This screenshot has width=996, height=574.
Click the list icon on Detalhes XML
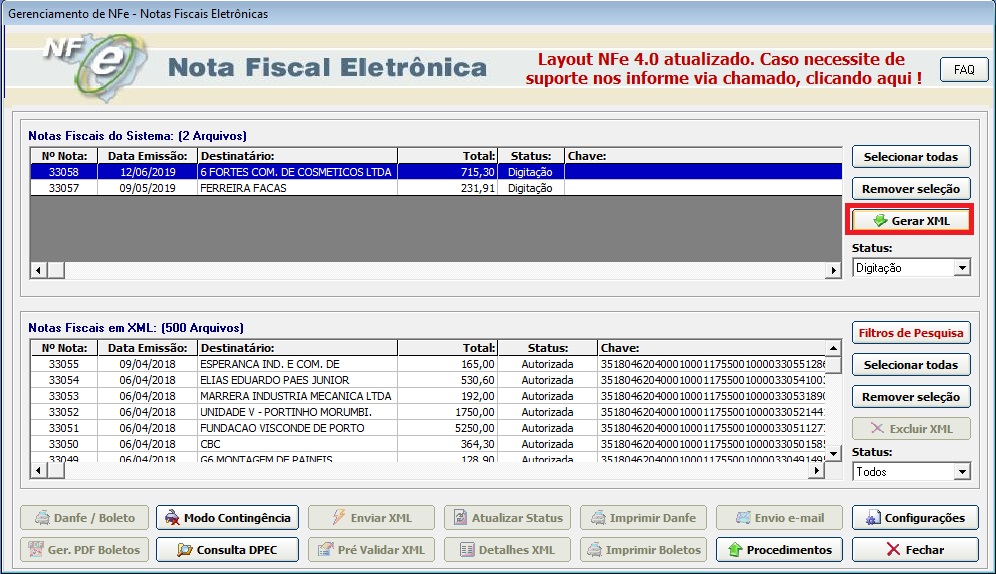[x=467, y=549]
